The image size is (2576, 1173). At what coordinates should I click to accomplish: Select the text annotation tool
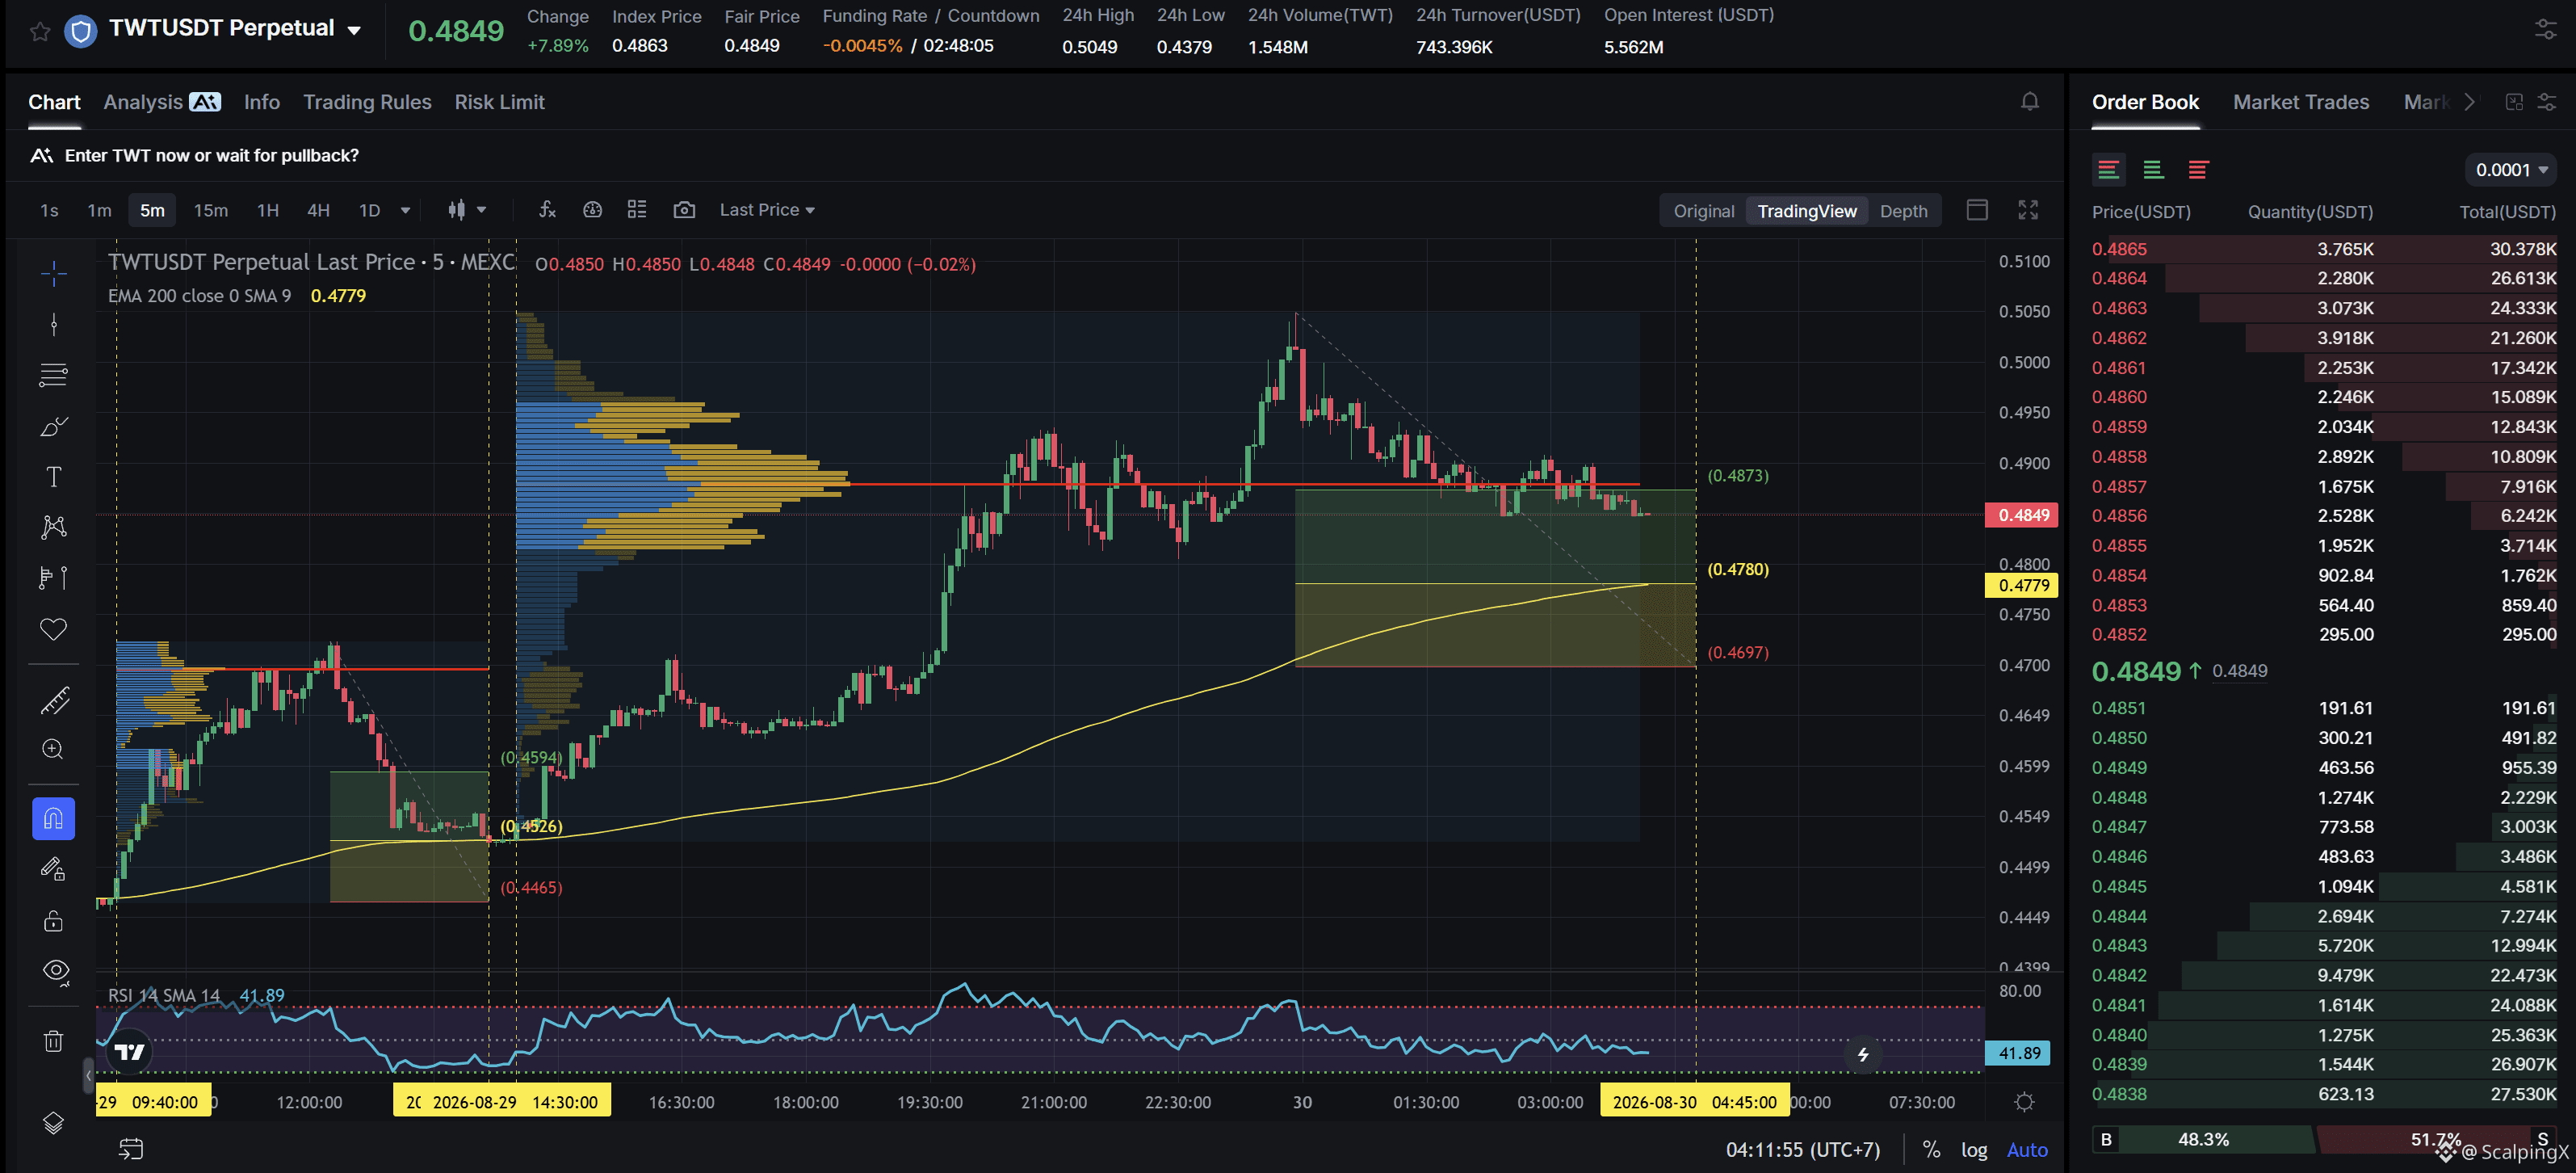click(54, 477)
